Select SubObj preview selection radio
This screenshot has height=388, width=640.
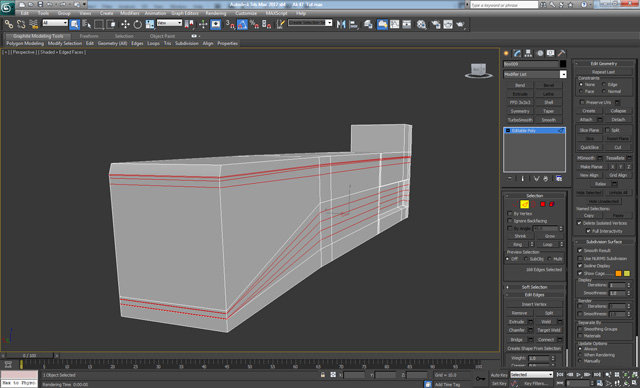(526, 259)
